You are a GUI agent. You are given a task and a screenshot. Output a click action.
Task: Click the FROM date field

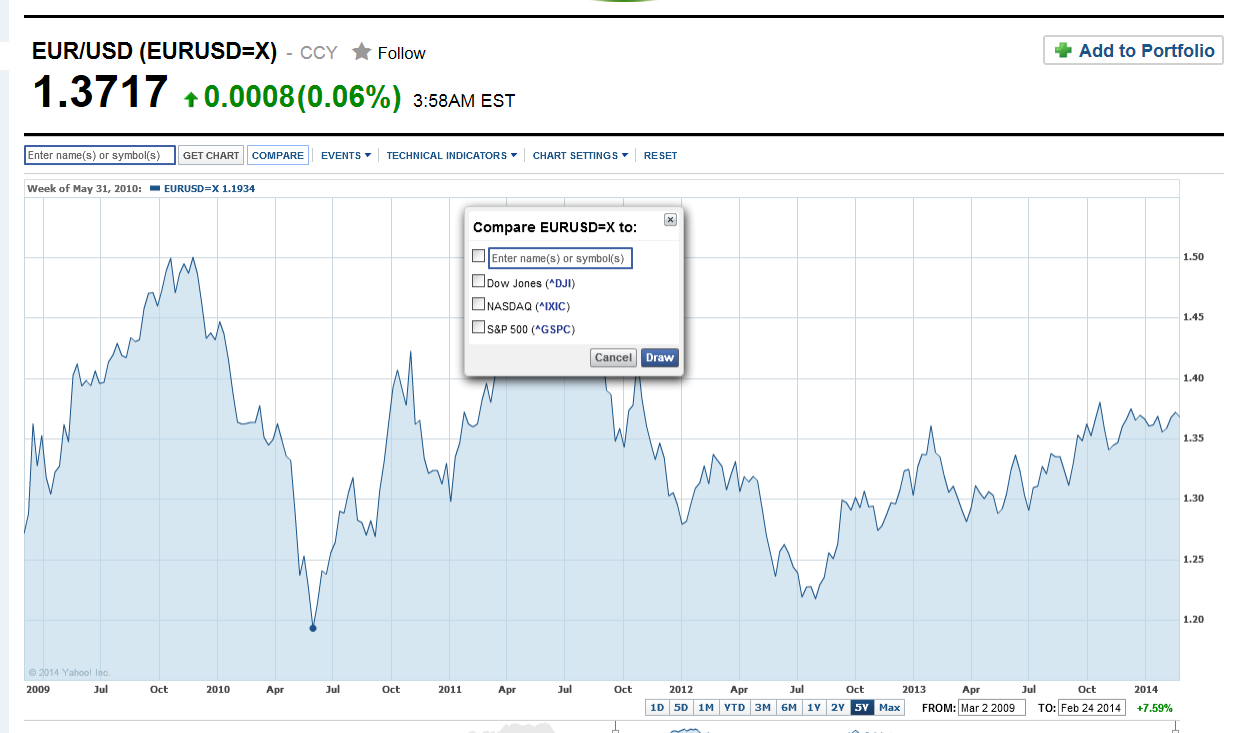coord(993,708)
